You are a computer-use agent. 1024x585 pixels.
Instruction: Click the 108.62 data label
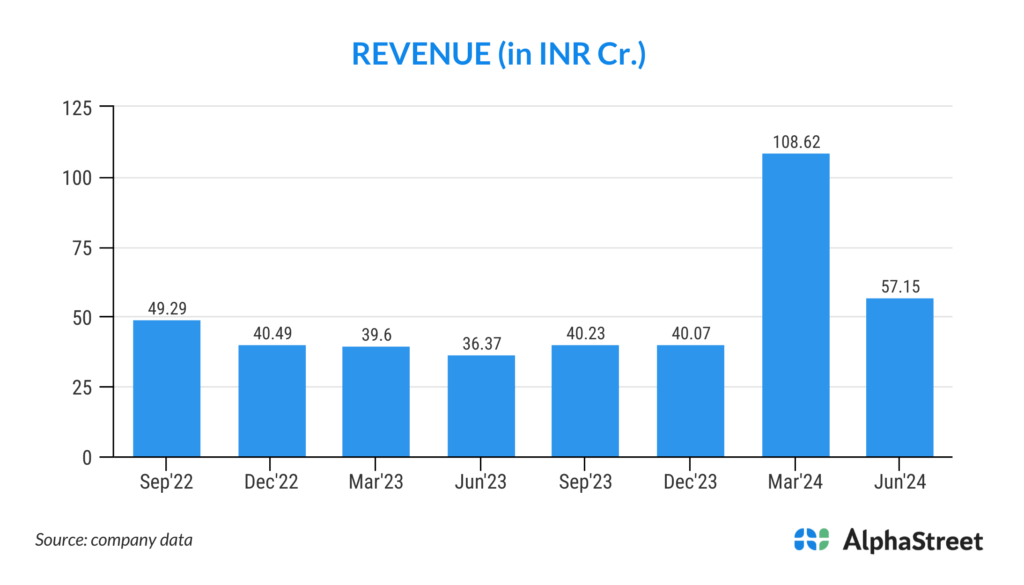click(x=795, y=142)
